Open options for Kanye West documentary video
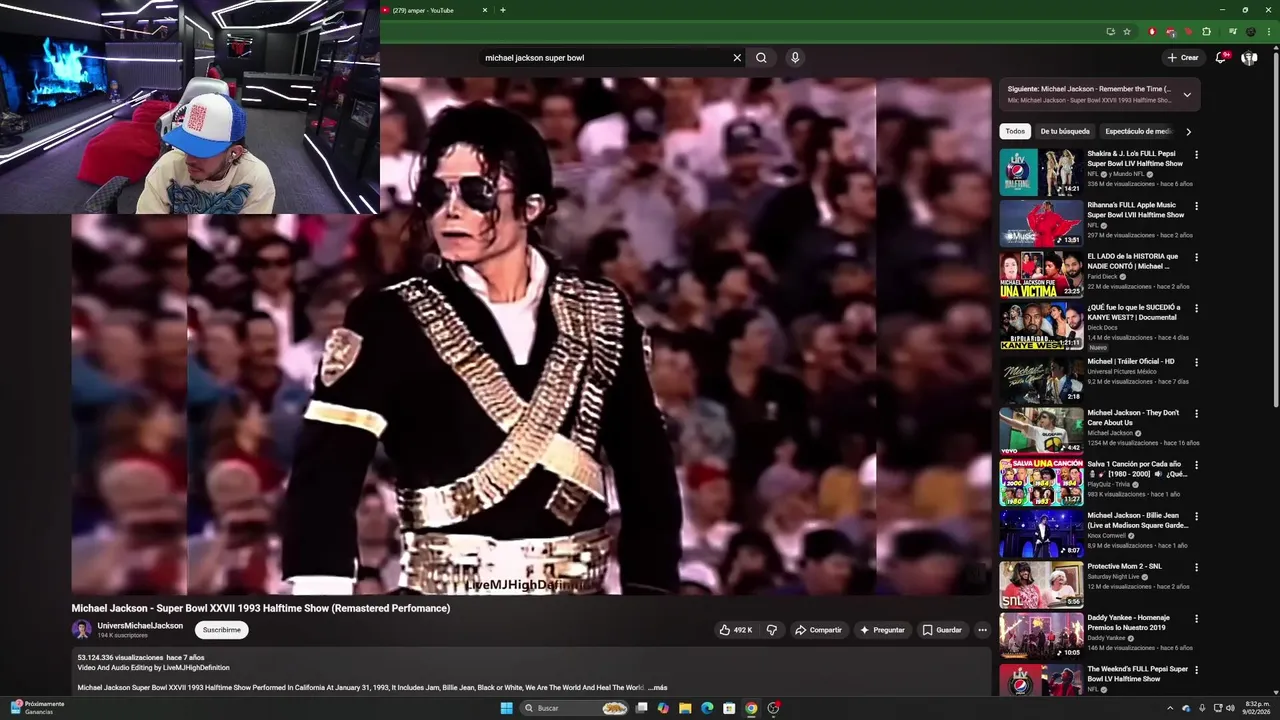 pos(1196,309)
